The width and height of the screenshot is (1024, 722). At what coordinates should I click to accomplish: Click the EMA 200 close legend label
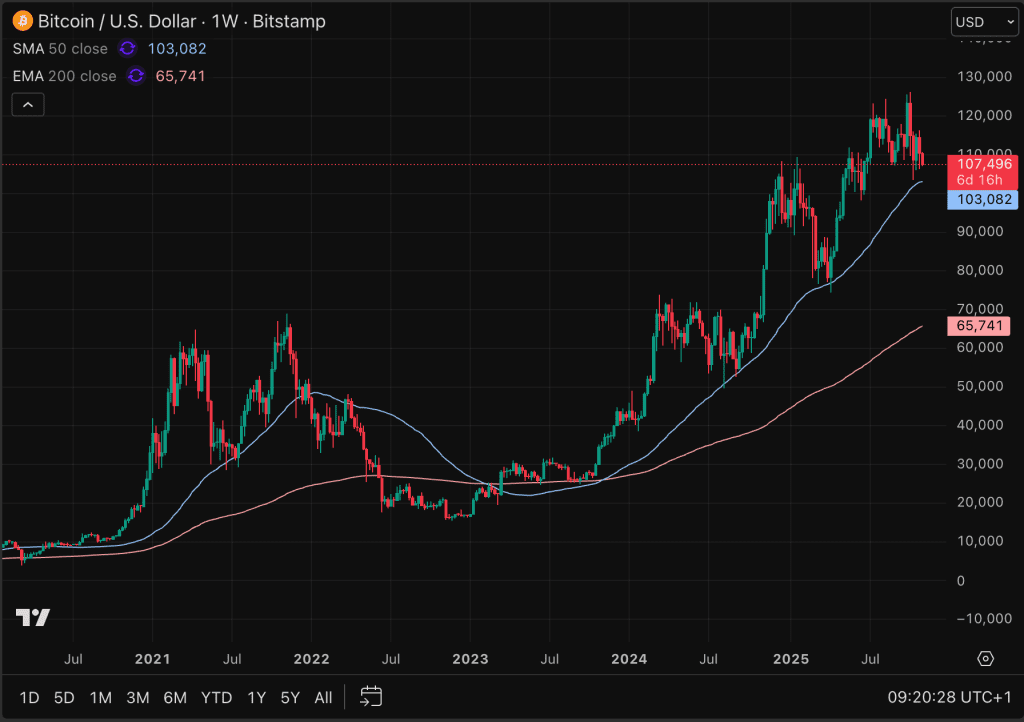coord(64,76)
